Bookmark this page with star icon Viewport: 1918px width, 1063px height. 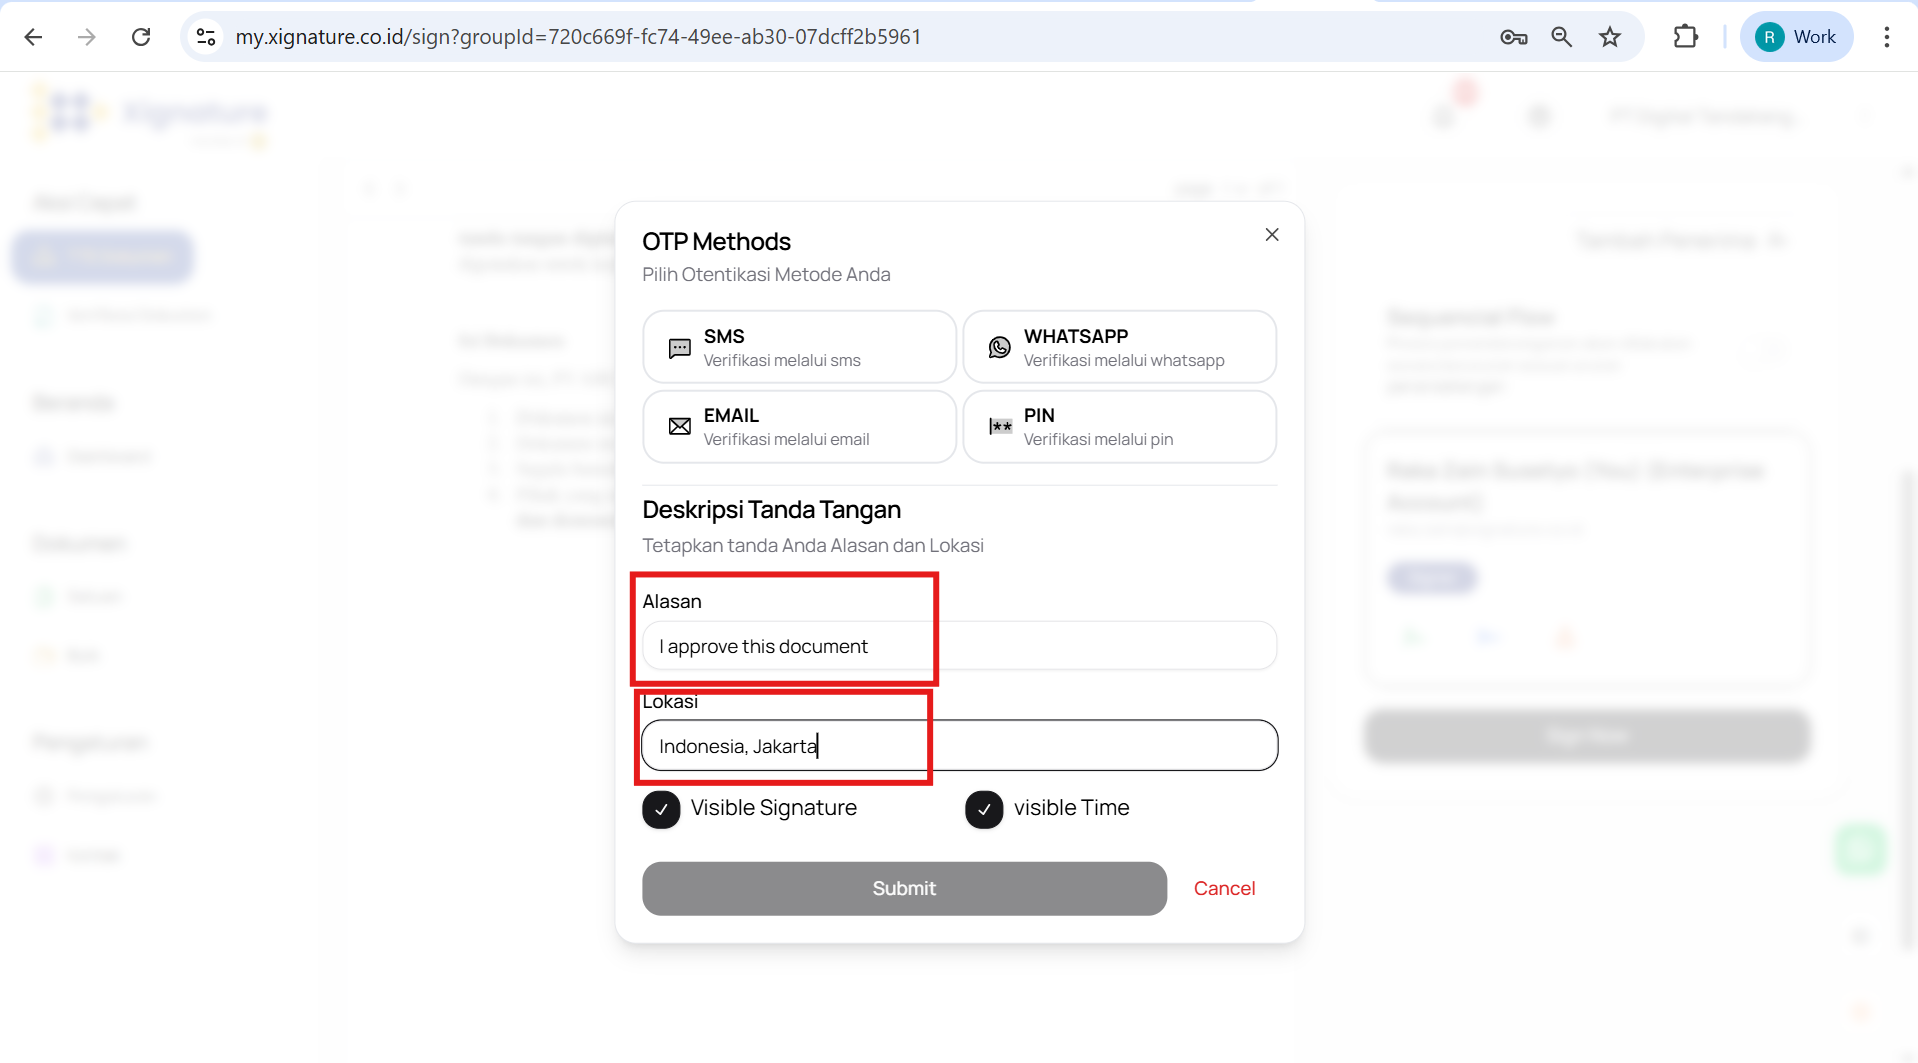pos(1609,37)
